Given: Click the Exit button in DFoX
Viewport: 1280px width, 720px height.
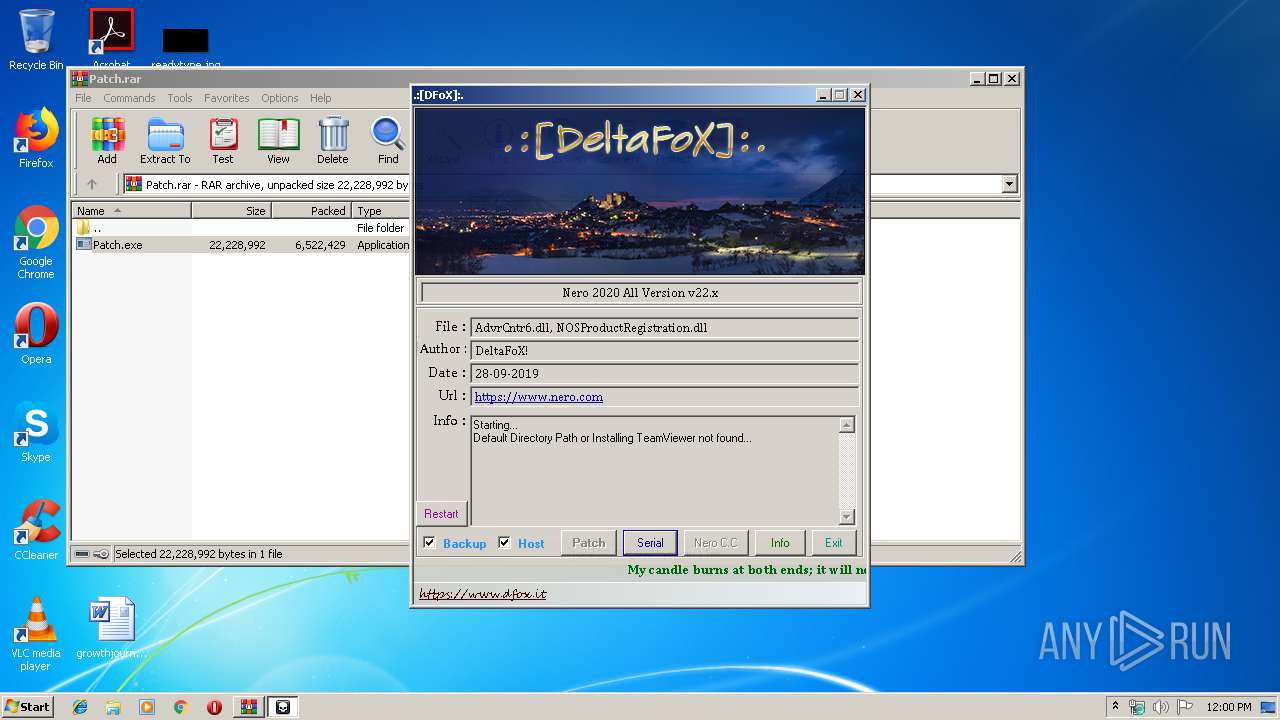Looking at the screenshot, I should (834, 543).
